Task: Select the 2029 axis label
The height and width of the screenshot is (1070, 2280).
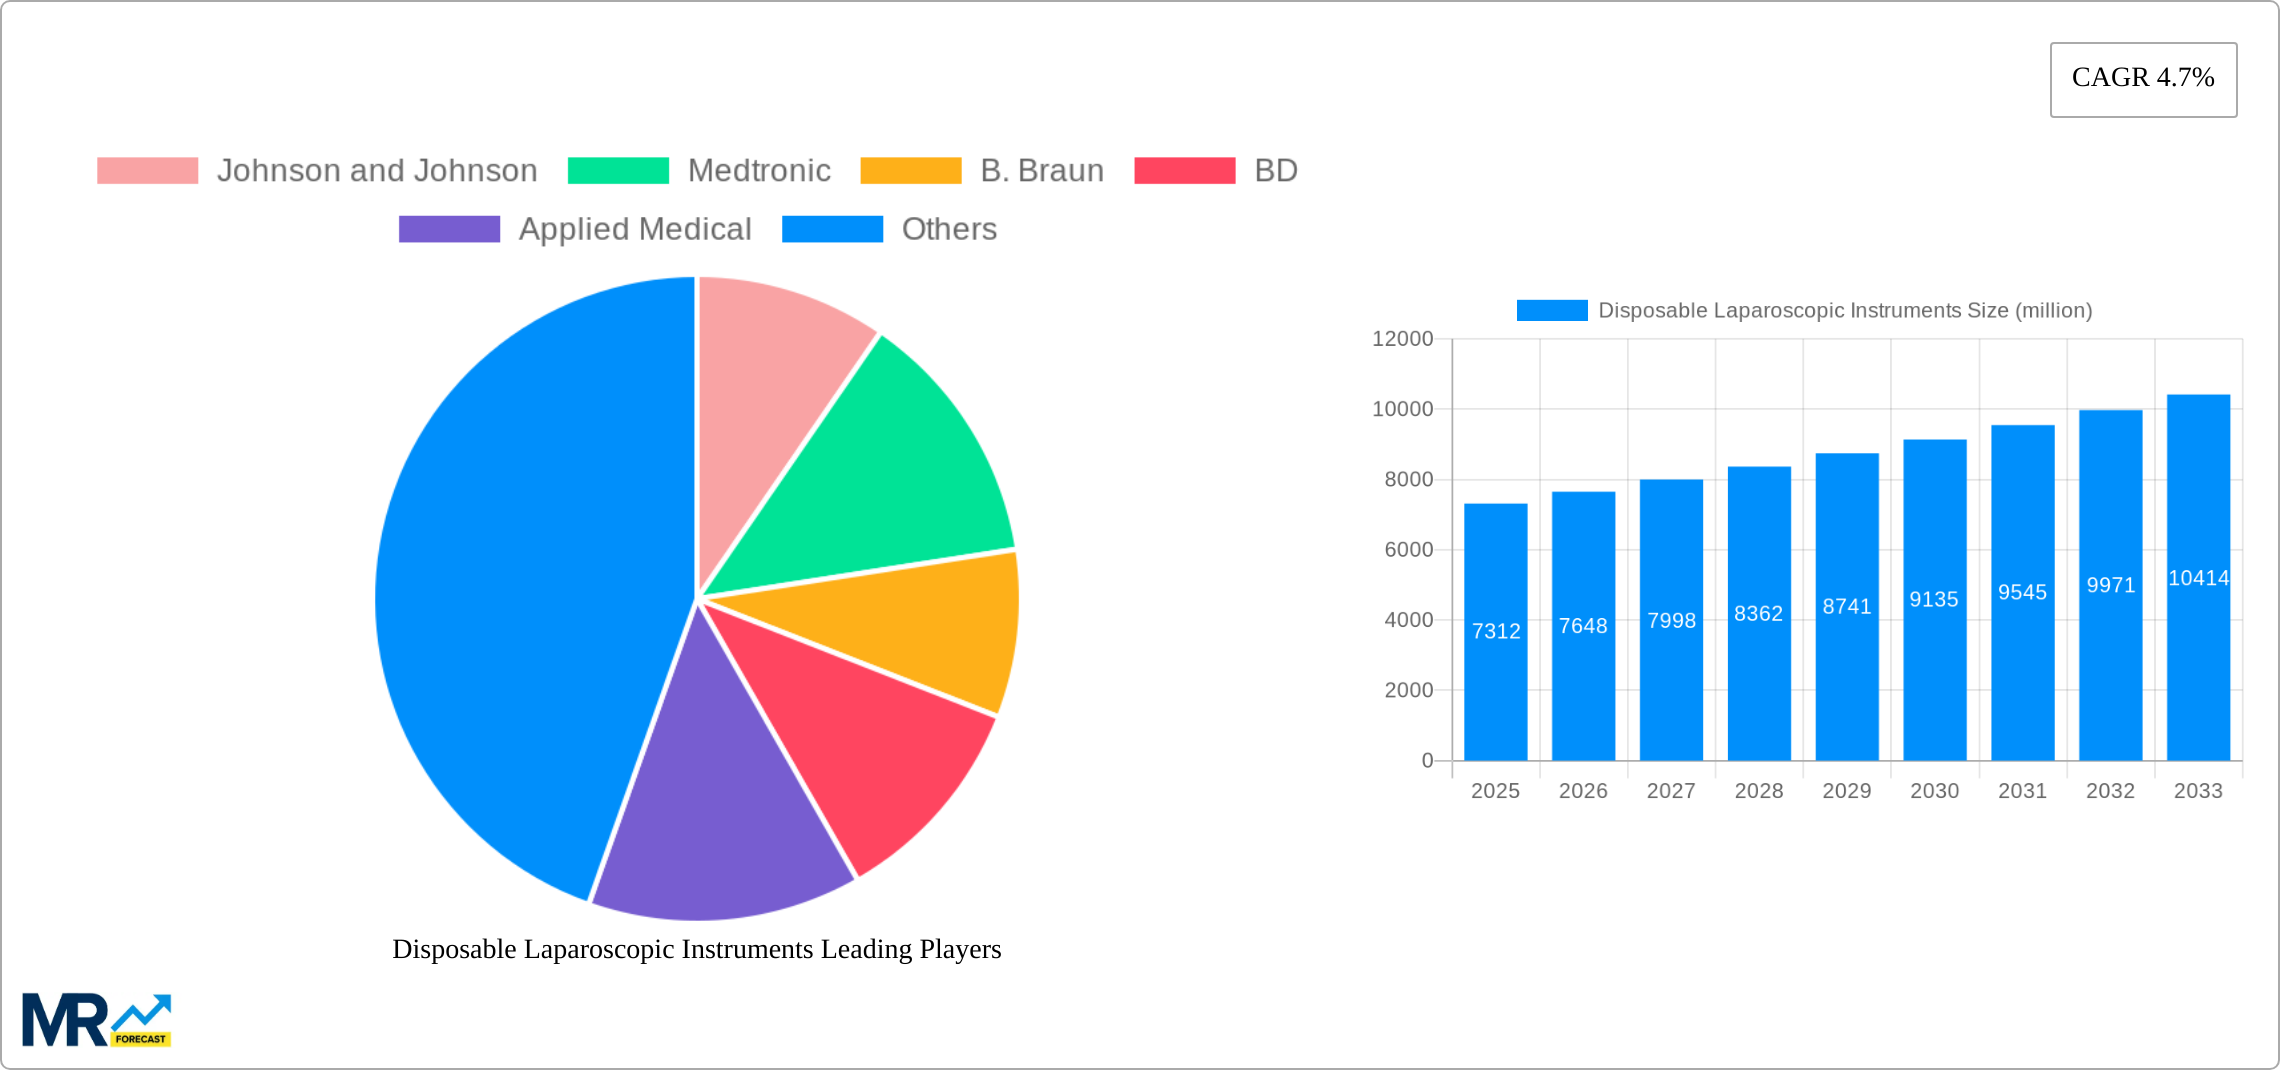Action: (x=1846, y=791)
